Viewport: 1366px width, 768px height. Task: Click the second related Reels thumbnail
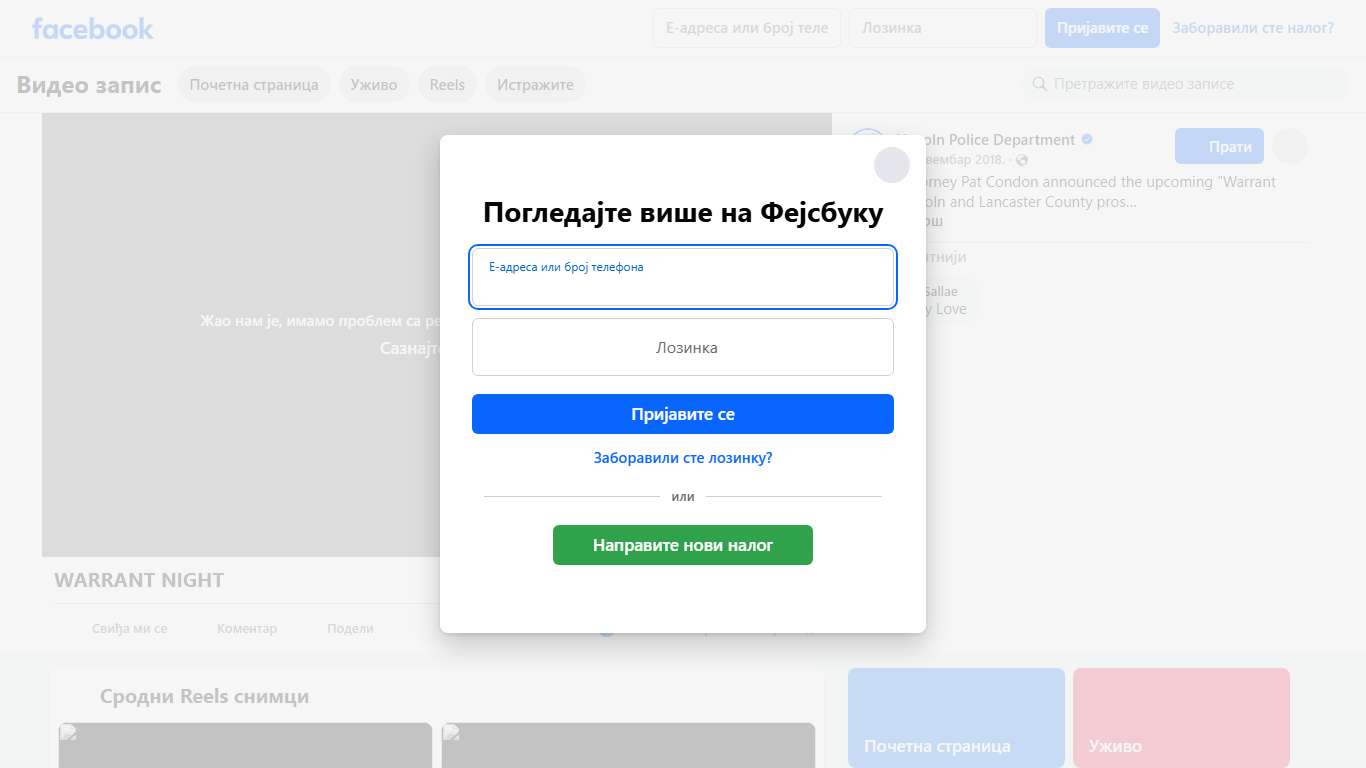pyautogui.click(x=628, y=745)
